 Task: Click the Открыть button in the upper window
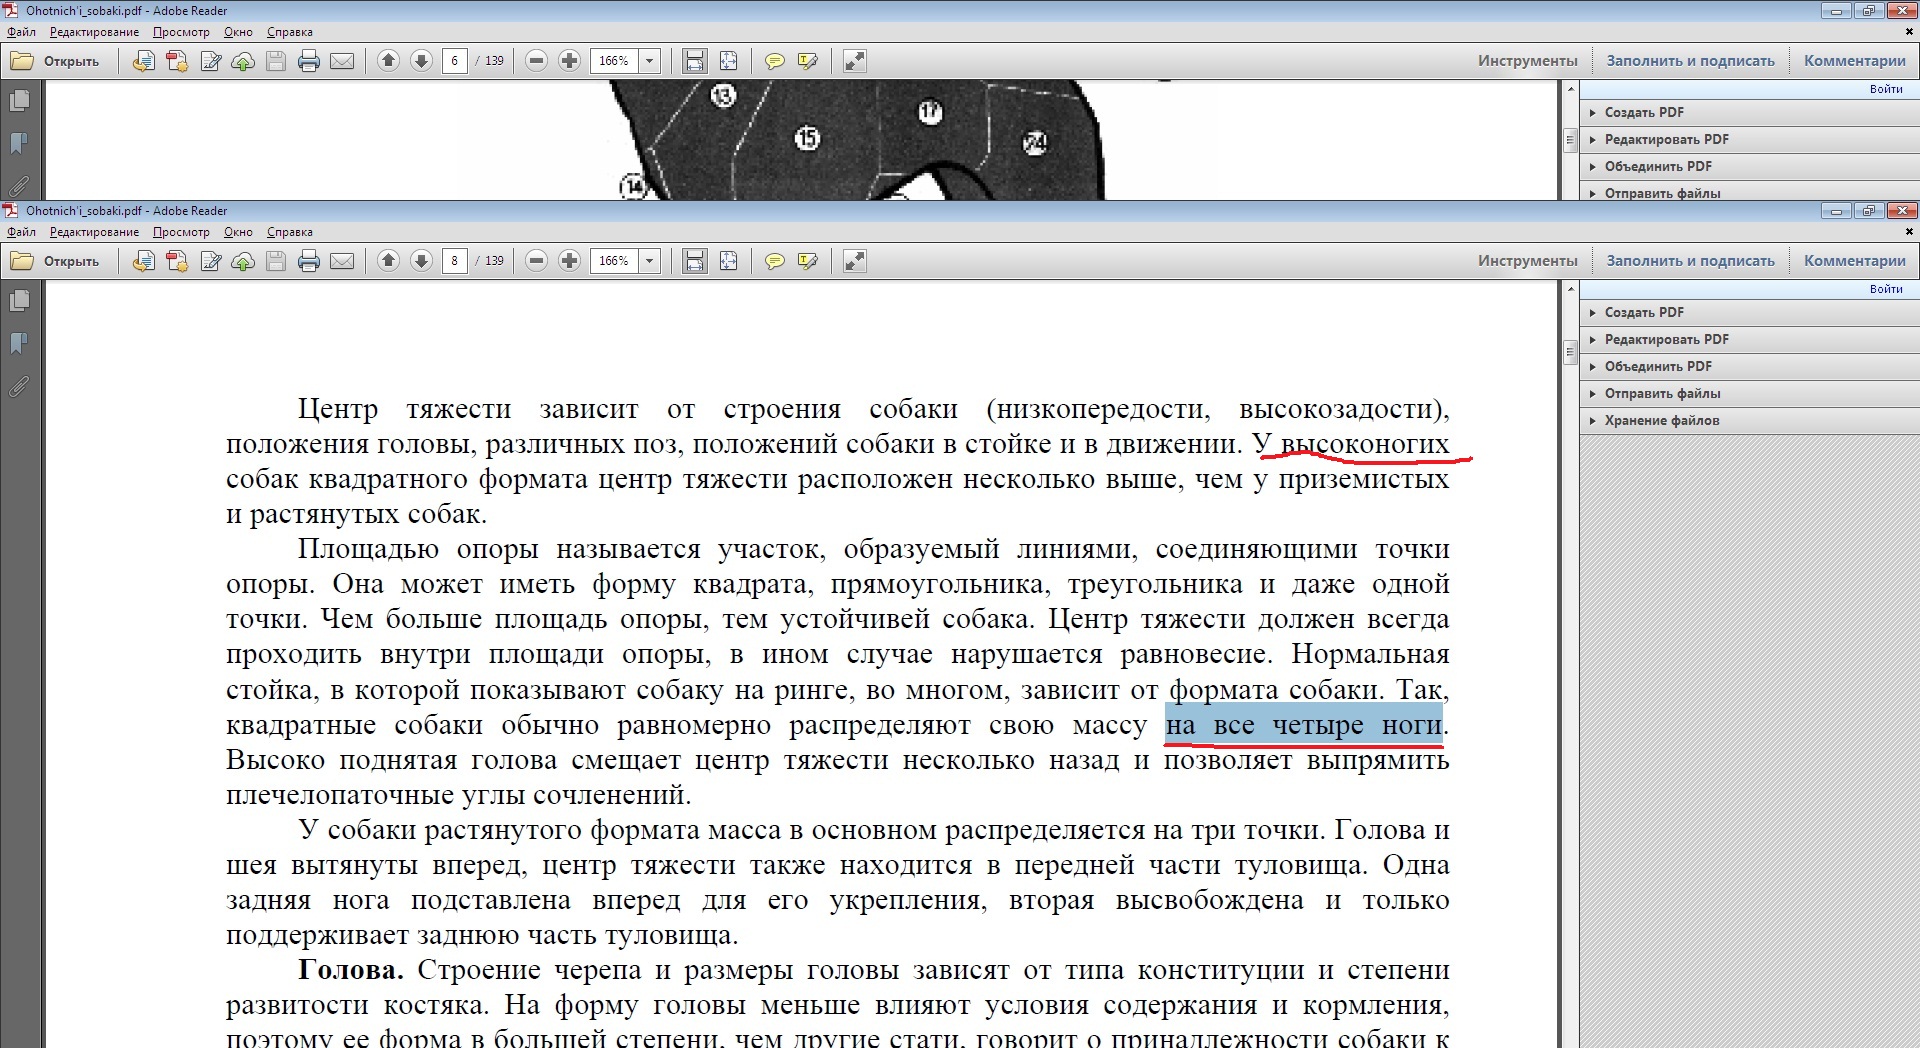[x=57, y=61]
